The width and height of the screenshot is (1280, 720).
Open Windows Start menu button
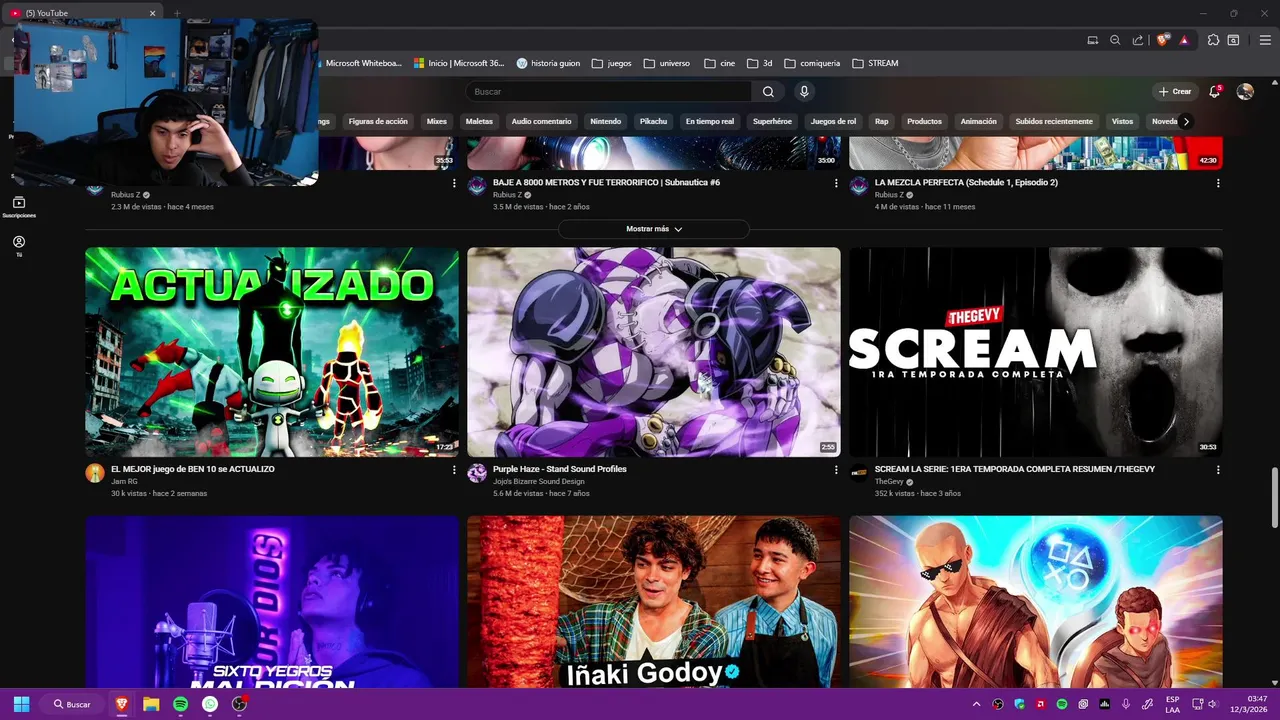[22, 704]
